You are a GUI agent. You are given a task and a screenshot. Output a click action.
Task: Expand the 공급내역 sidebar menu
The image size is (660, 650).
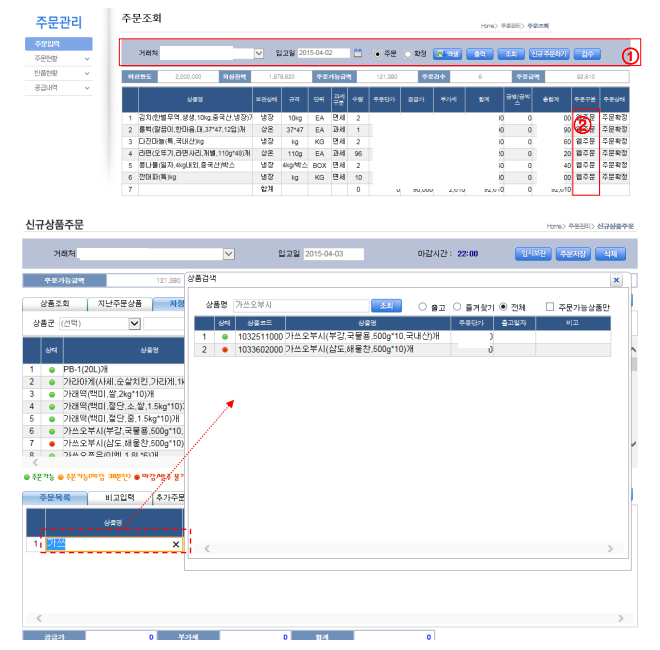coord(59,88)
